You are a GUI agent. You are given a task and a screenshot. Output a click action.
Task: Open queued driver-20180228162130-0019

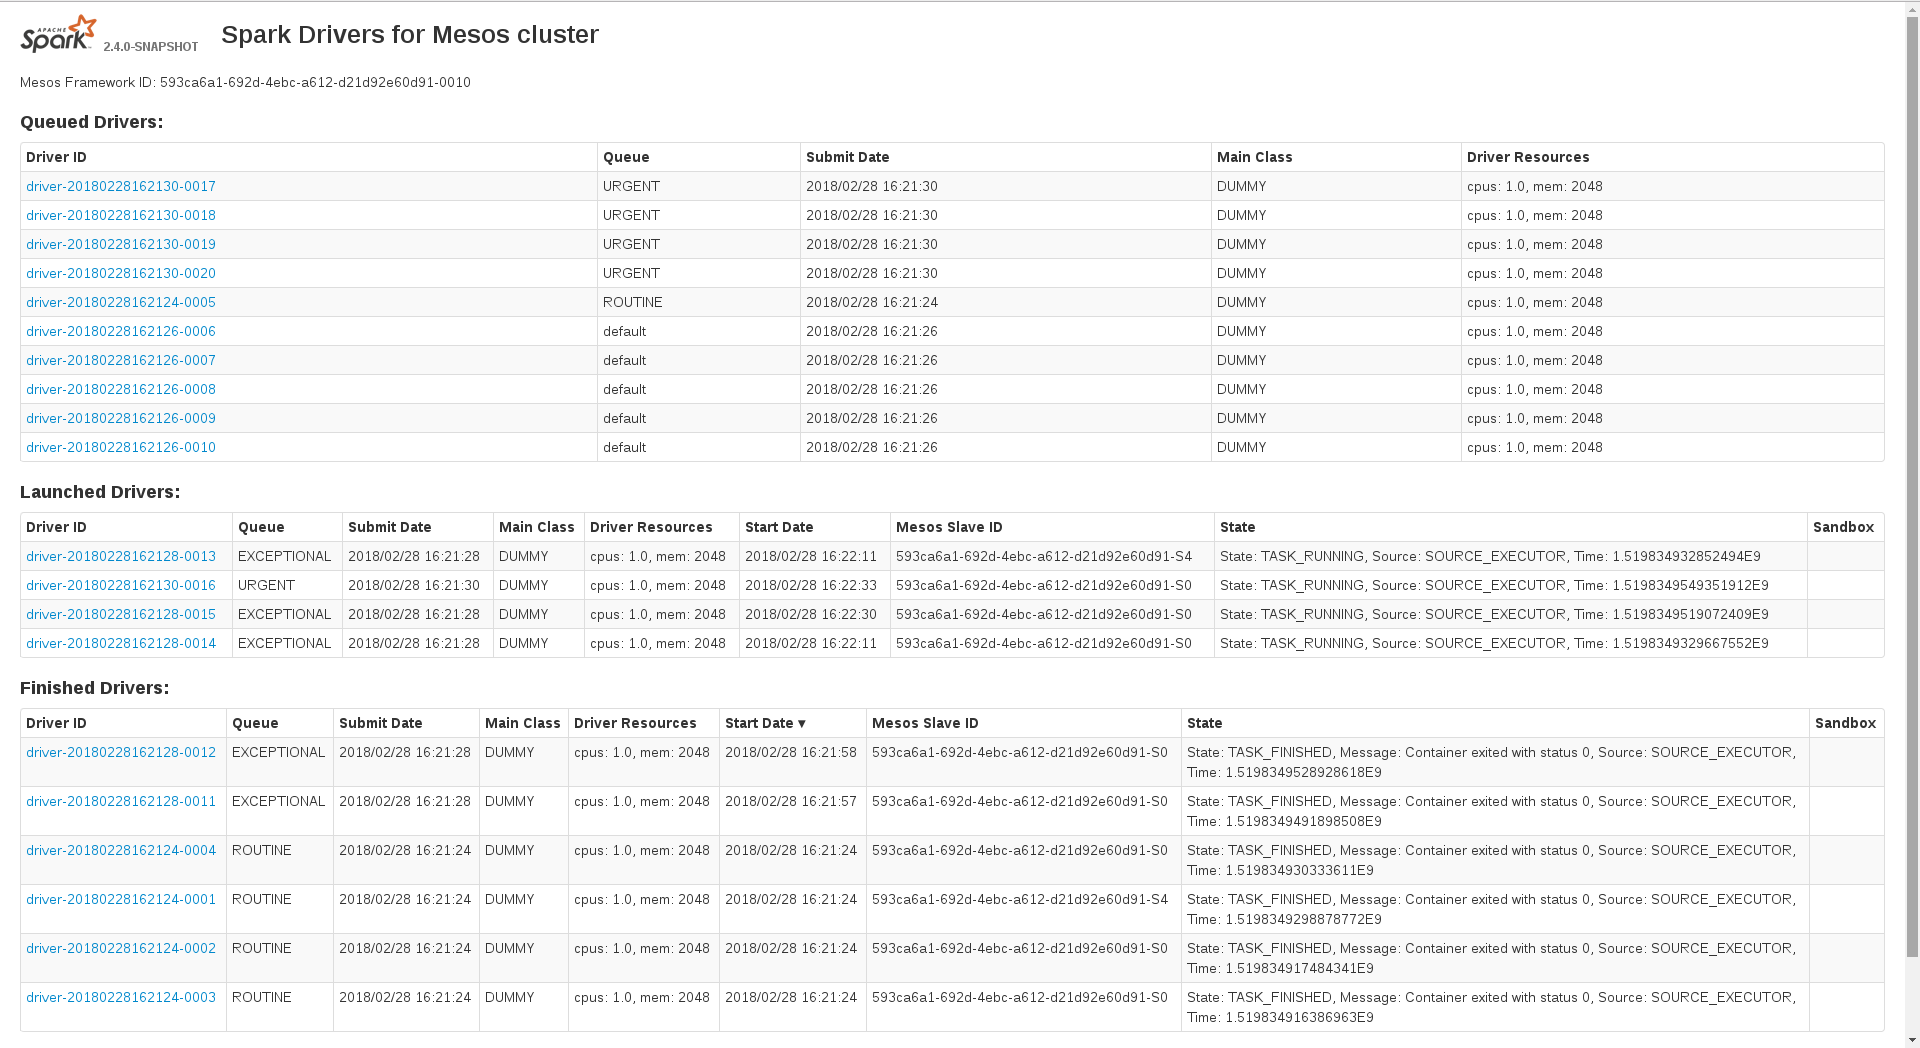tap(121, 244)
